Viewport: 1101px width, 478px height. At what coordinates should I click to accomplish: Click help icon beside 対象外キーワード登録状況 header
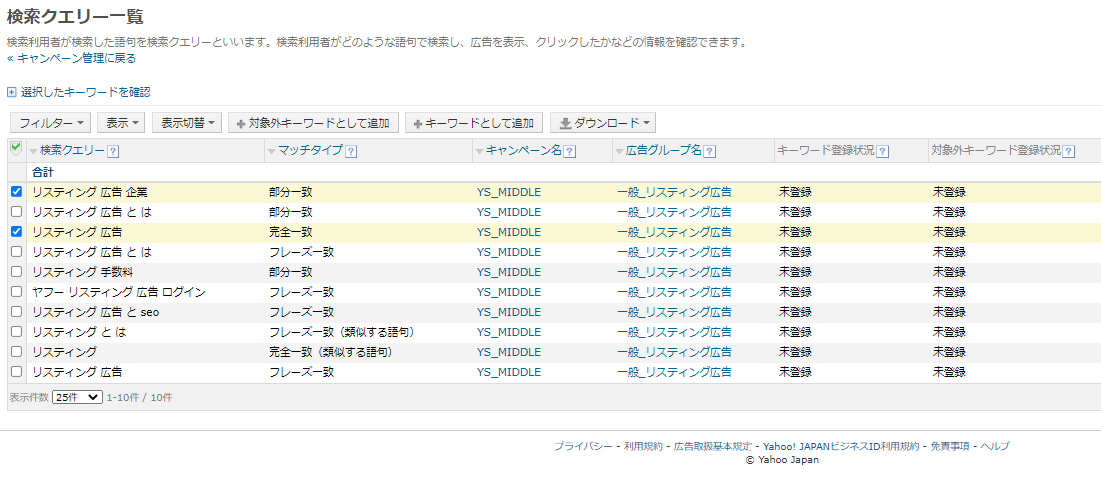(1069, 151)
